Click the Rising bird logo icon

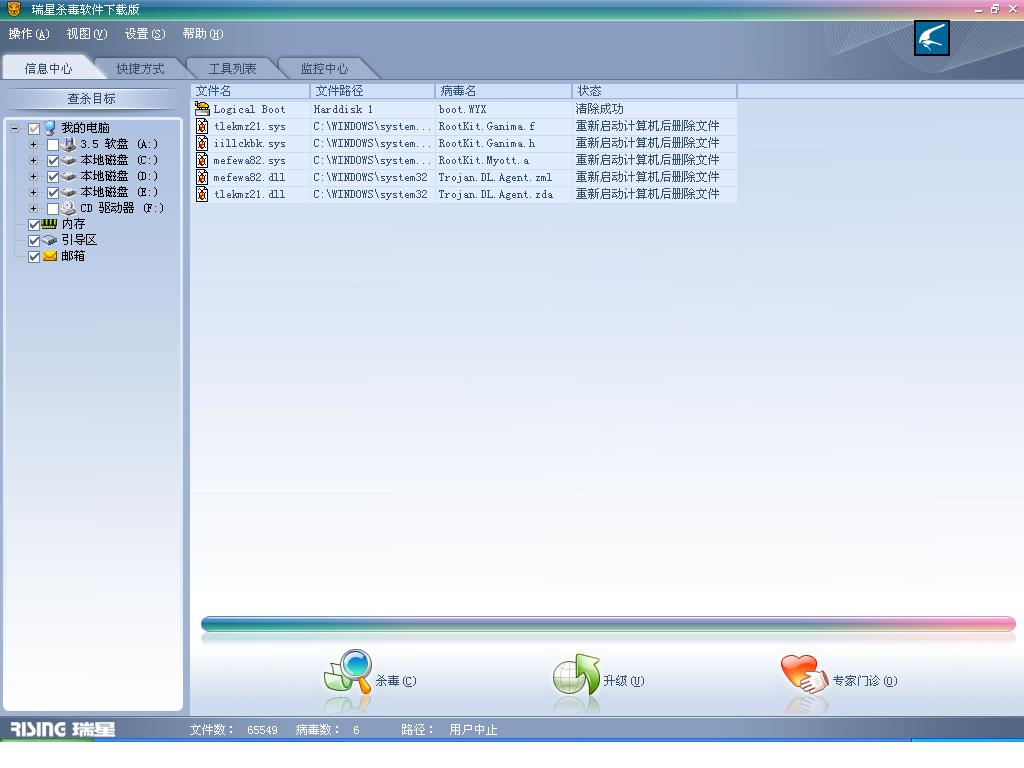click(x=931, y=38)
